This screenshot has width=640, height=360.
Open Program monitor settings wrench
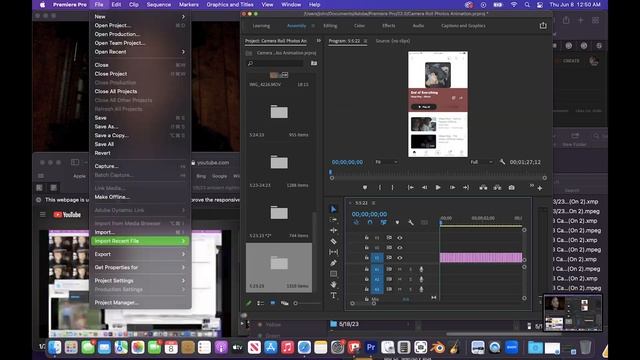tap(502, 162)
